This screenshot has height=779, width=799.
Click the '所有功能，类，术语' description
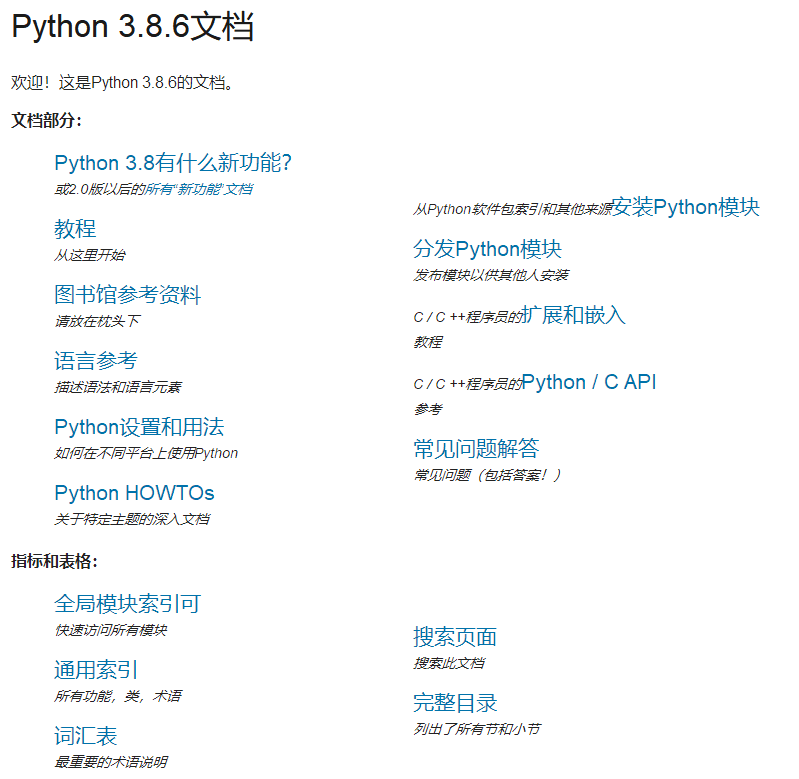coord(118,696)
